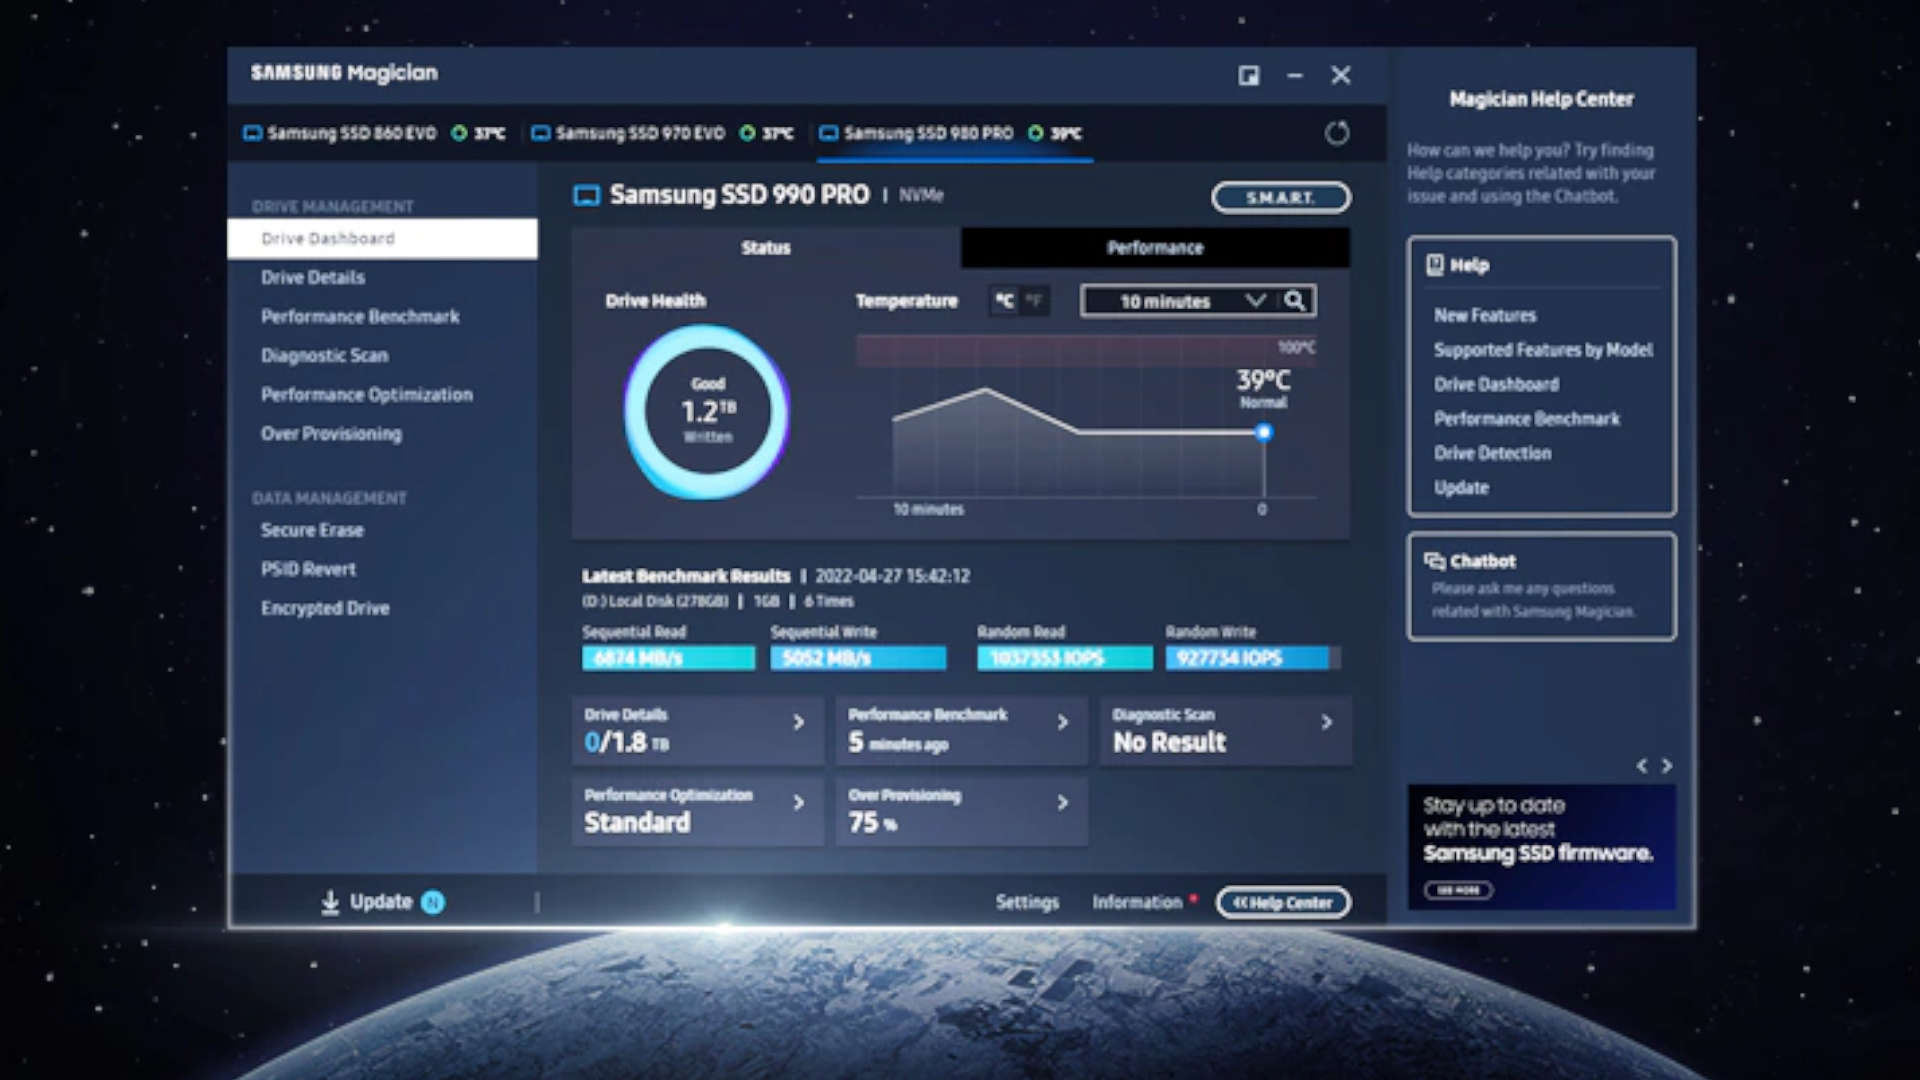The image size is (1920, 1080).
Task: Open the S.M.A.R.T. button
Action: pyautogui.click(x=1280, y=198)
